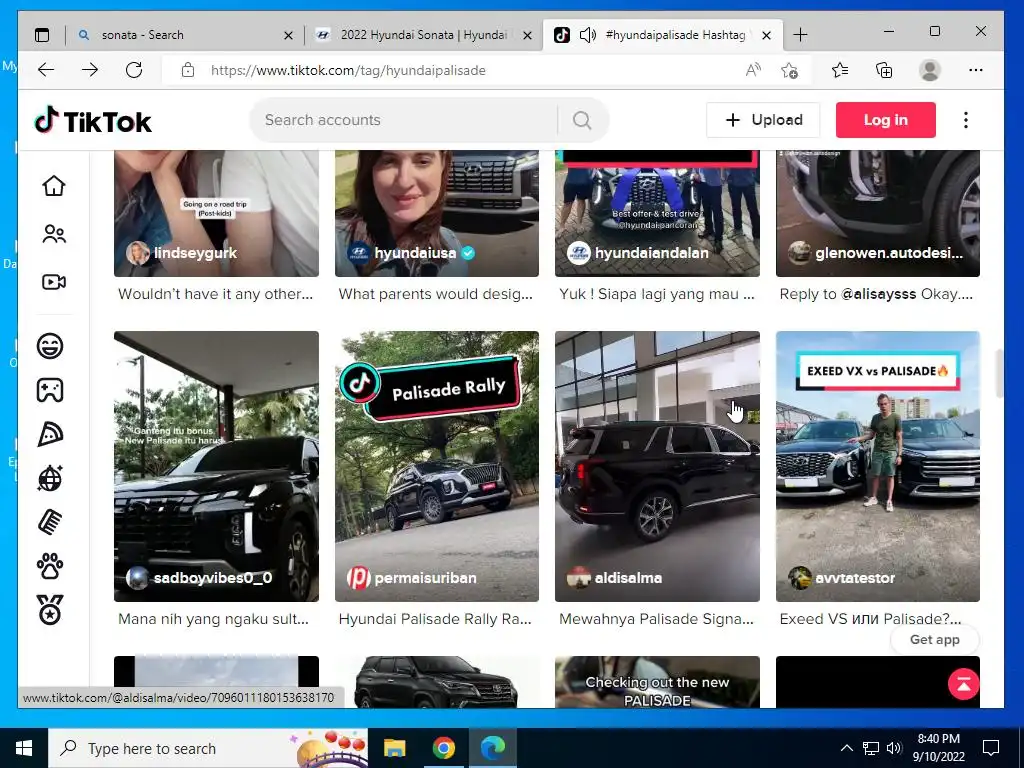Open Edge Settings and more menu
Viewport: 1024px width, 768px height.
point(976,70)
